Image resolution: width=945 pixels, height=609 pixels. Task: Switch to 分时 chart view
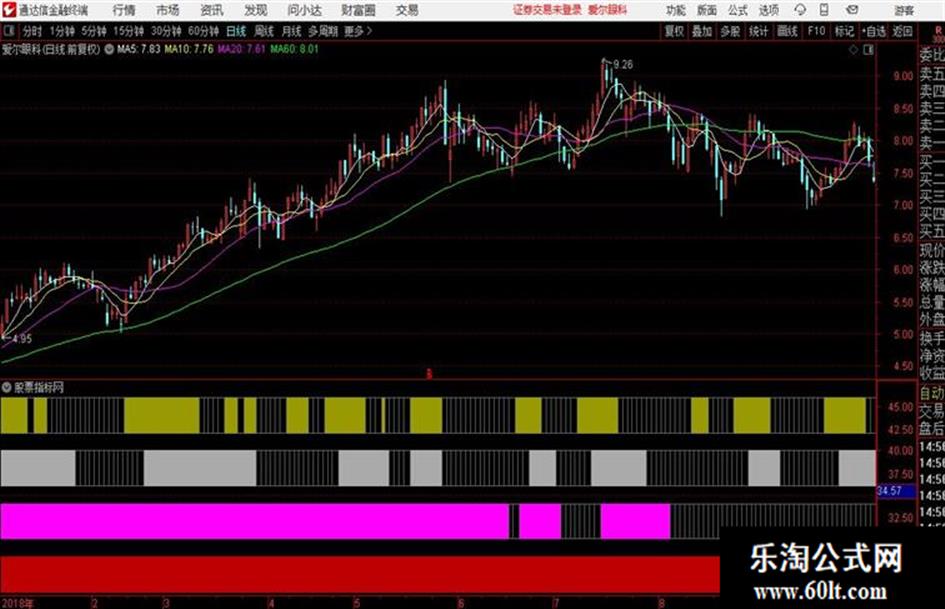click(33, 31)
